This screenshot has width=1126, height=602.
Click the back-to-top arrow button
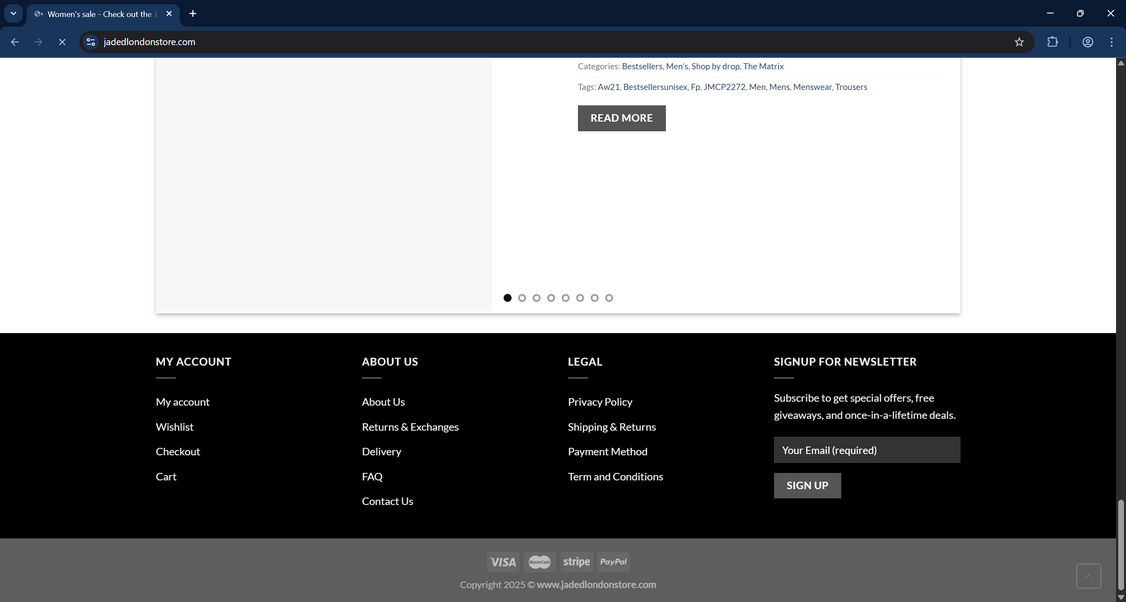point(1089,576)
